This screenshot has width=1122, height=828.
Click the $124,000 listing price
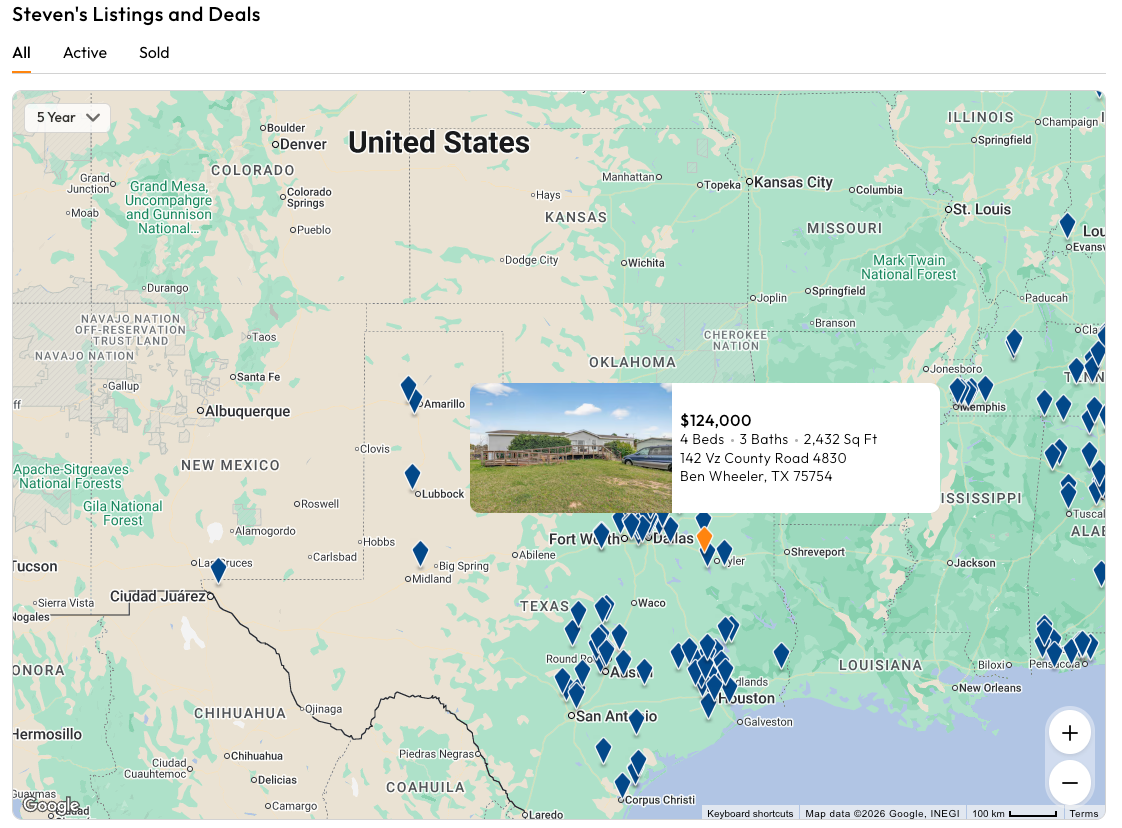pyautogui.click(x=715, y=420)
